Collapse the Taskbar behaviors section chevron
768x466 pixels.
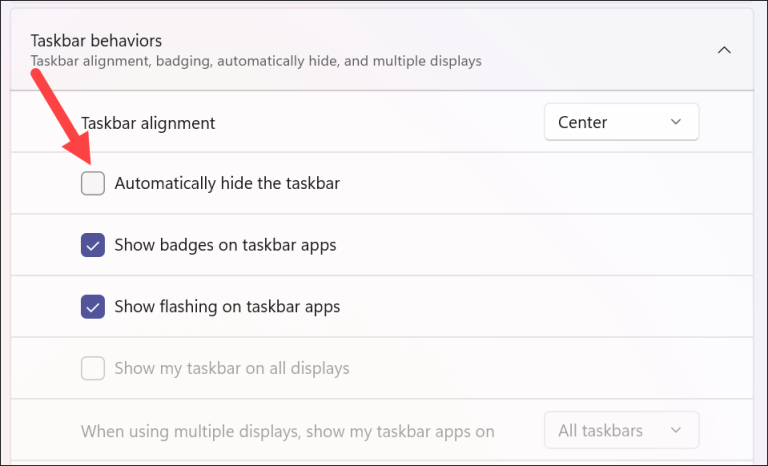click(724, 50)
